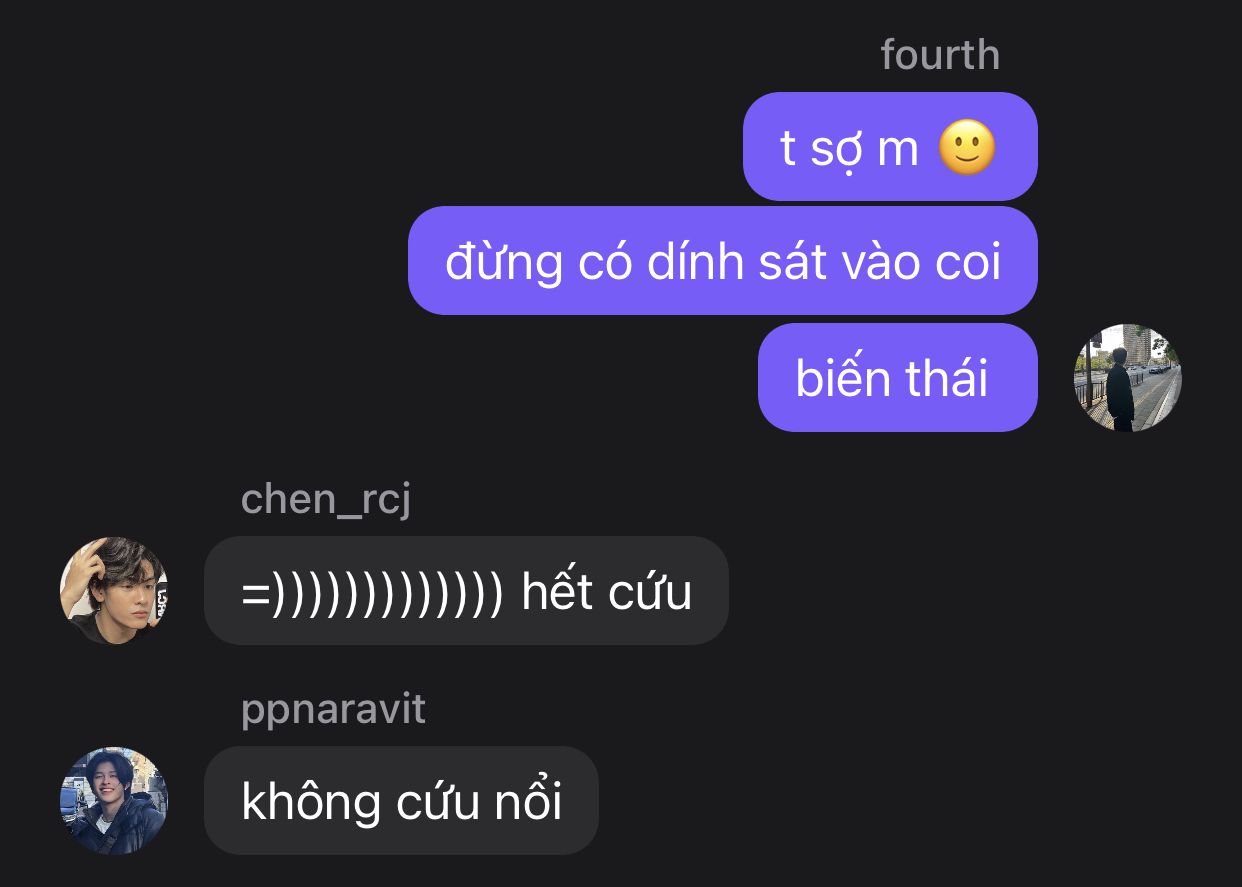Open the ppnaravit username label
The height and width of the screenshot is (887, 1242).
point(333,709)
